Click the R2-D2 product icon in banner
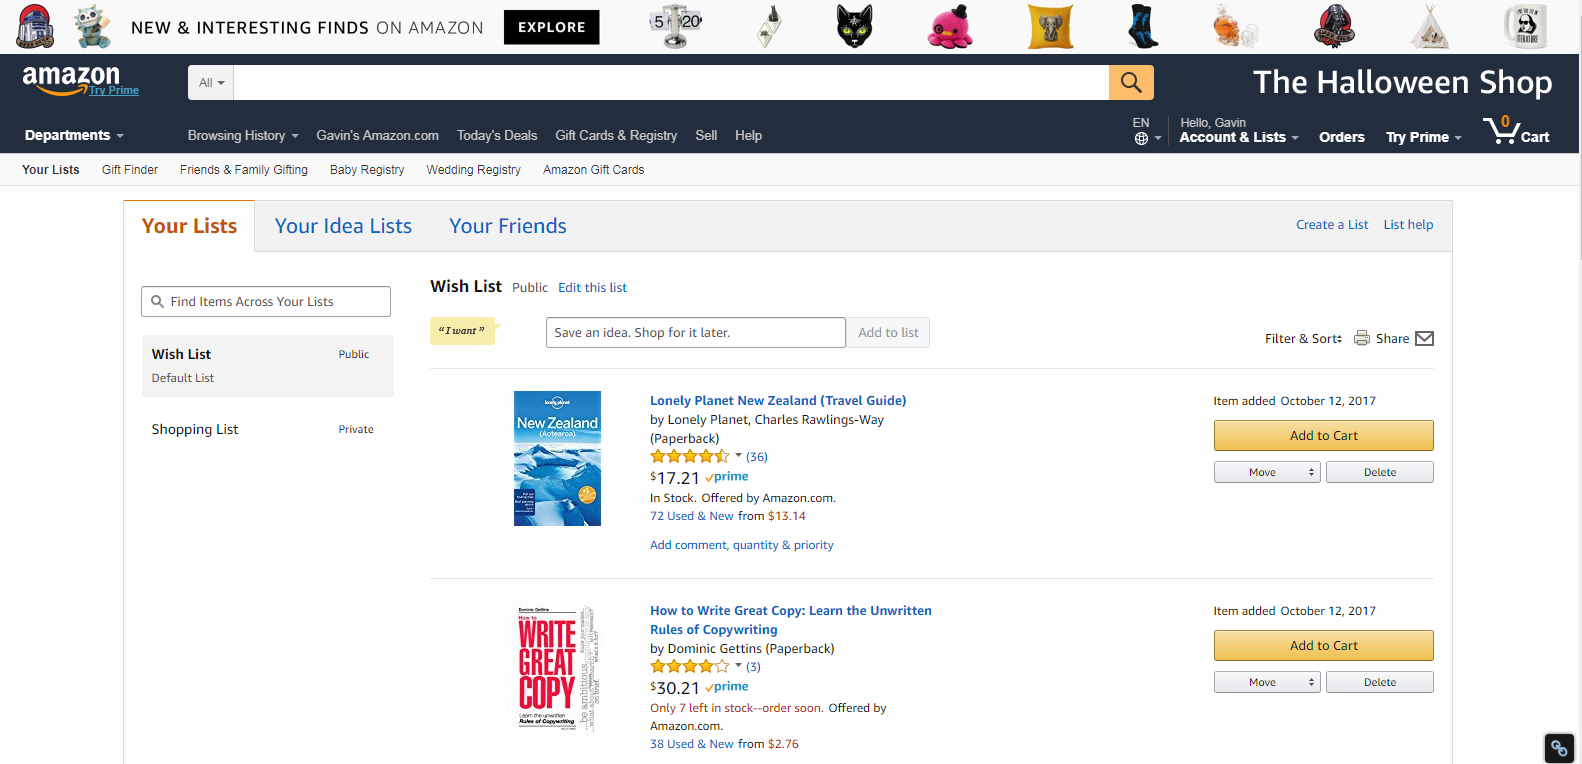The width and height of the screenshot is (1582, 764). pos(35,27)
